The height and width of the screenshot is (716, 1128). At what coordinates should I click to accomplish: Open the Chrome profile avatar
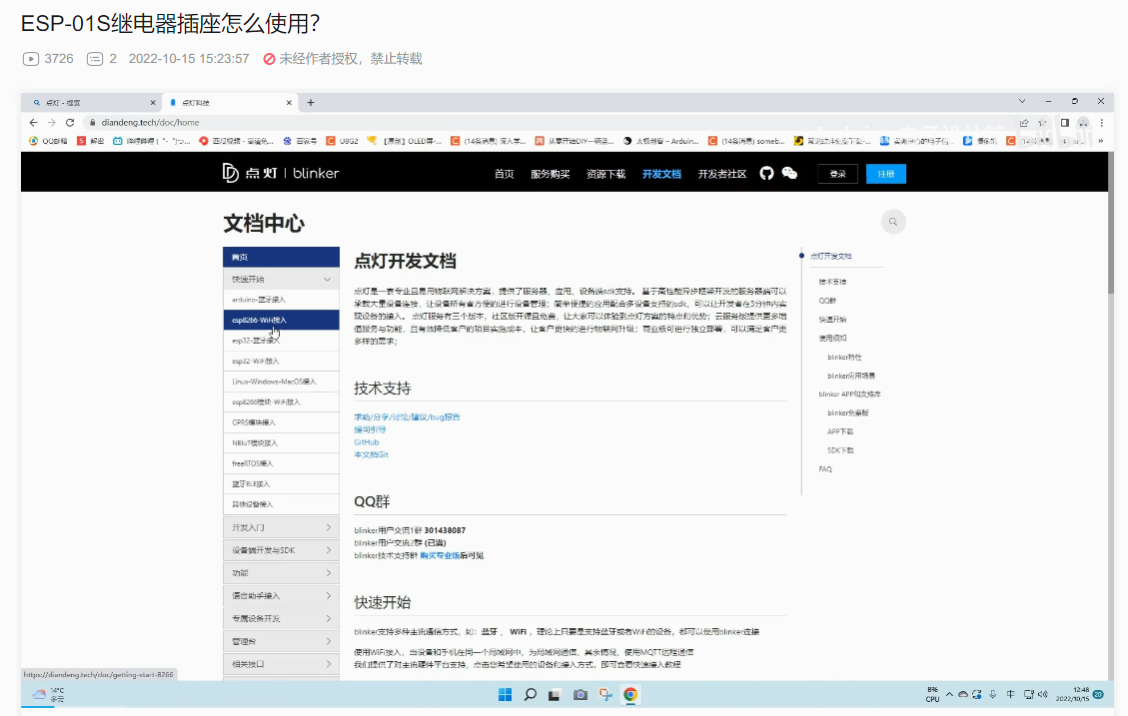pyautogui.click(x=1083, y=123)
